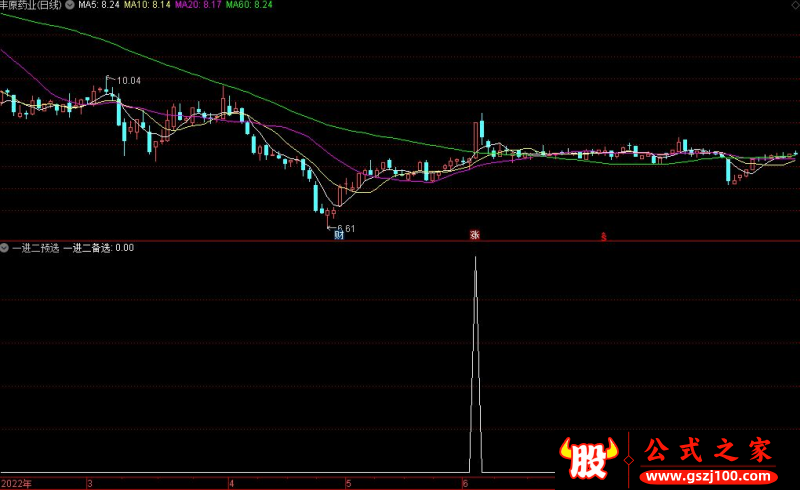This screenshot has width=800, height=490.
Task: Open the 涨 limit-up event marker
Action: (x=475, y=235)
